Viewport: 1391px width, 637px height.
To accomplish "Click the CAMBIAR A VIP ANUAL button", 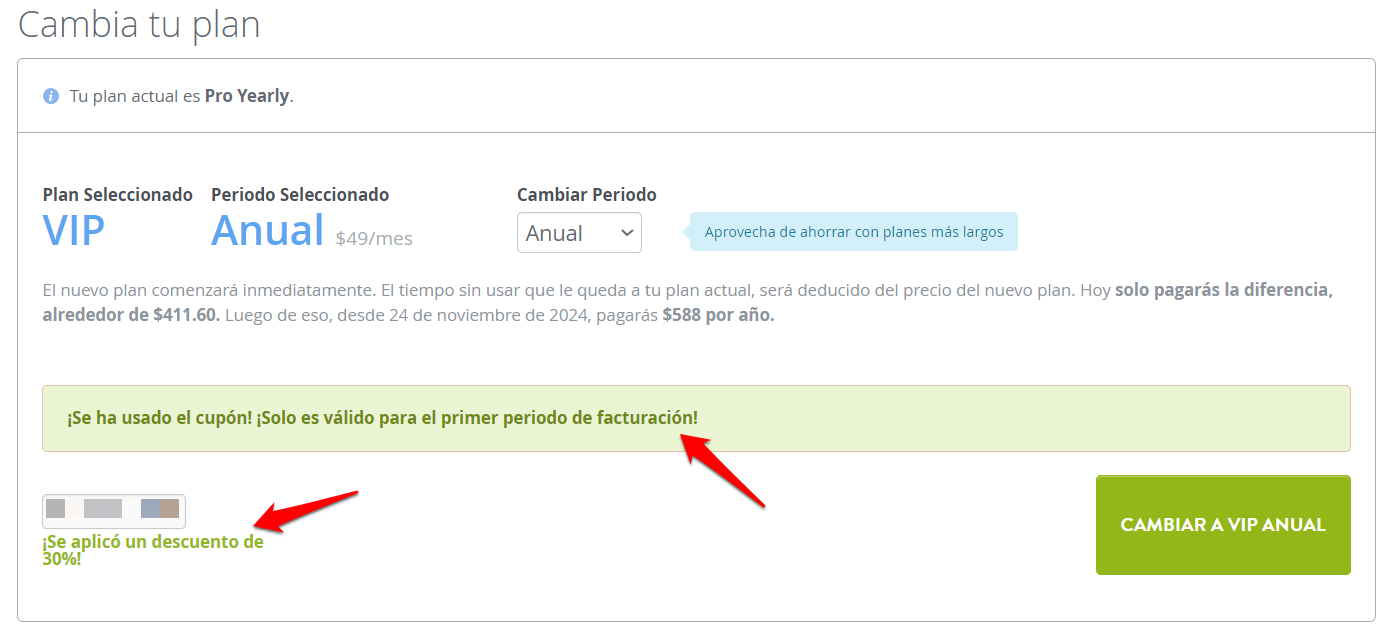I will point(1223,525).
